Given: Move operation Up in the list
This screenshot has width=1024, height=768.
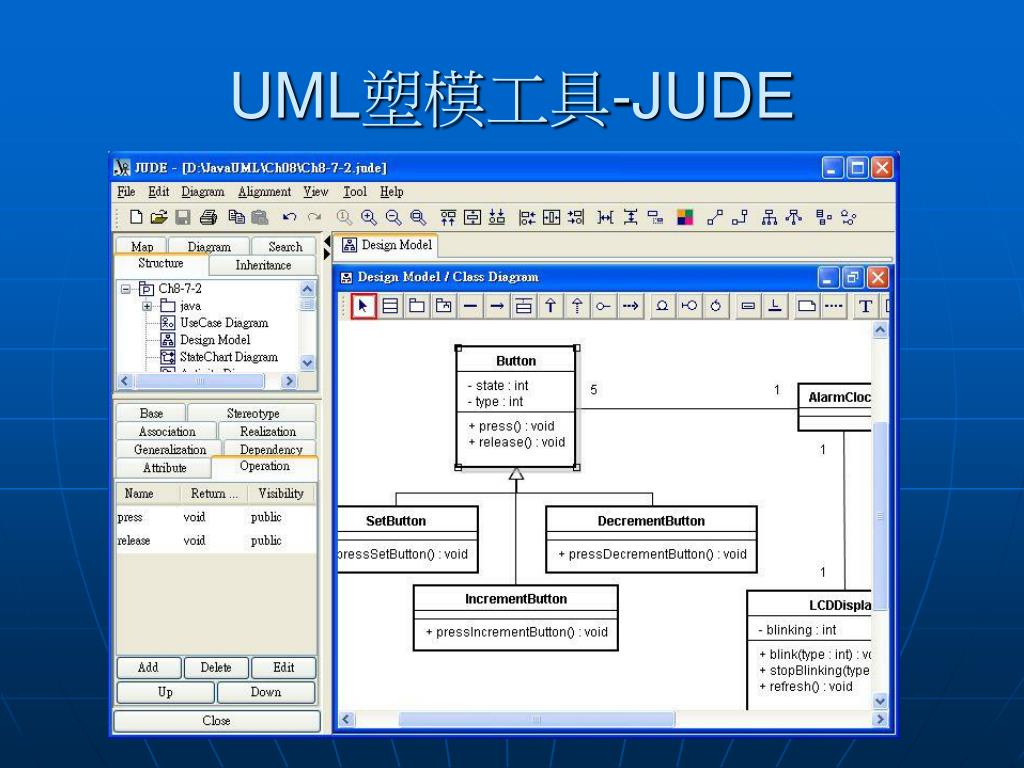Looking at the screenshot, I should [165, 692].
